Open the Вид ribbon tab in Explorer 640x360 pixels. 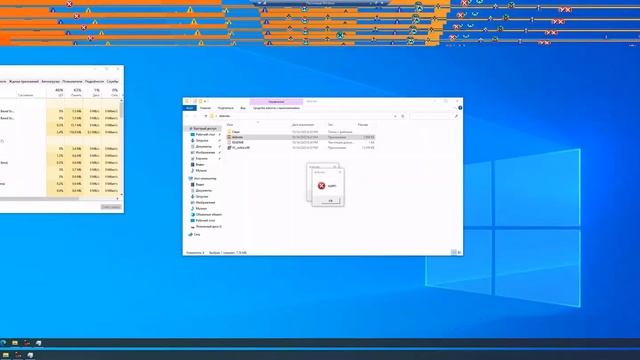tap(243, 108)
